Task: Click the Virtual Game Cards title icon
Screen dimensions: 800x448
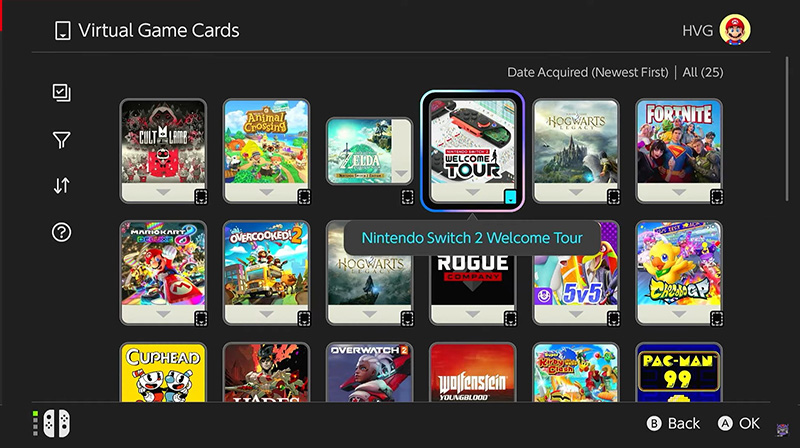Action: (x=63, y=31)
